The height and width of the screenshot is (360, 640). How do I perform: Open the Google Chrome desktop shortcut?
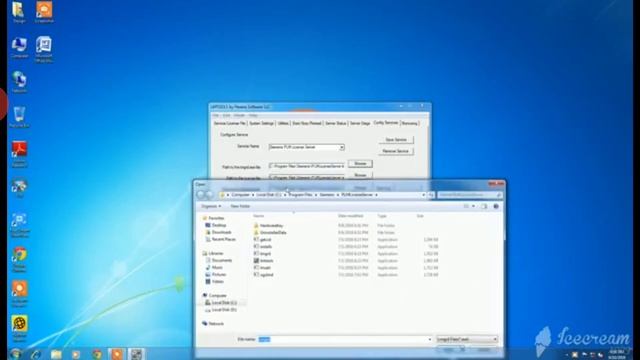(x=19, y=260)
